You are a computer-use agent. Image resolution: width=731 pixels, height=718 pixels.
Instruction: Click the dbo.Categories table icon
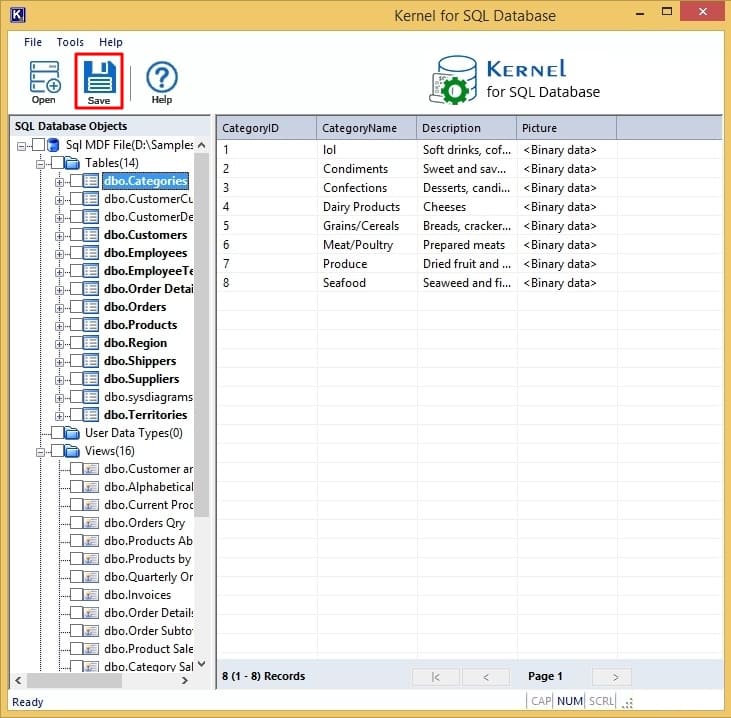[x=91, y=181]
